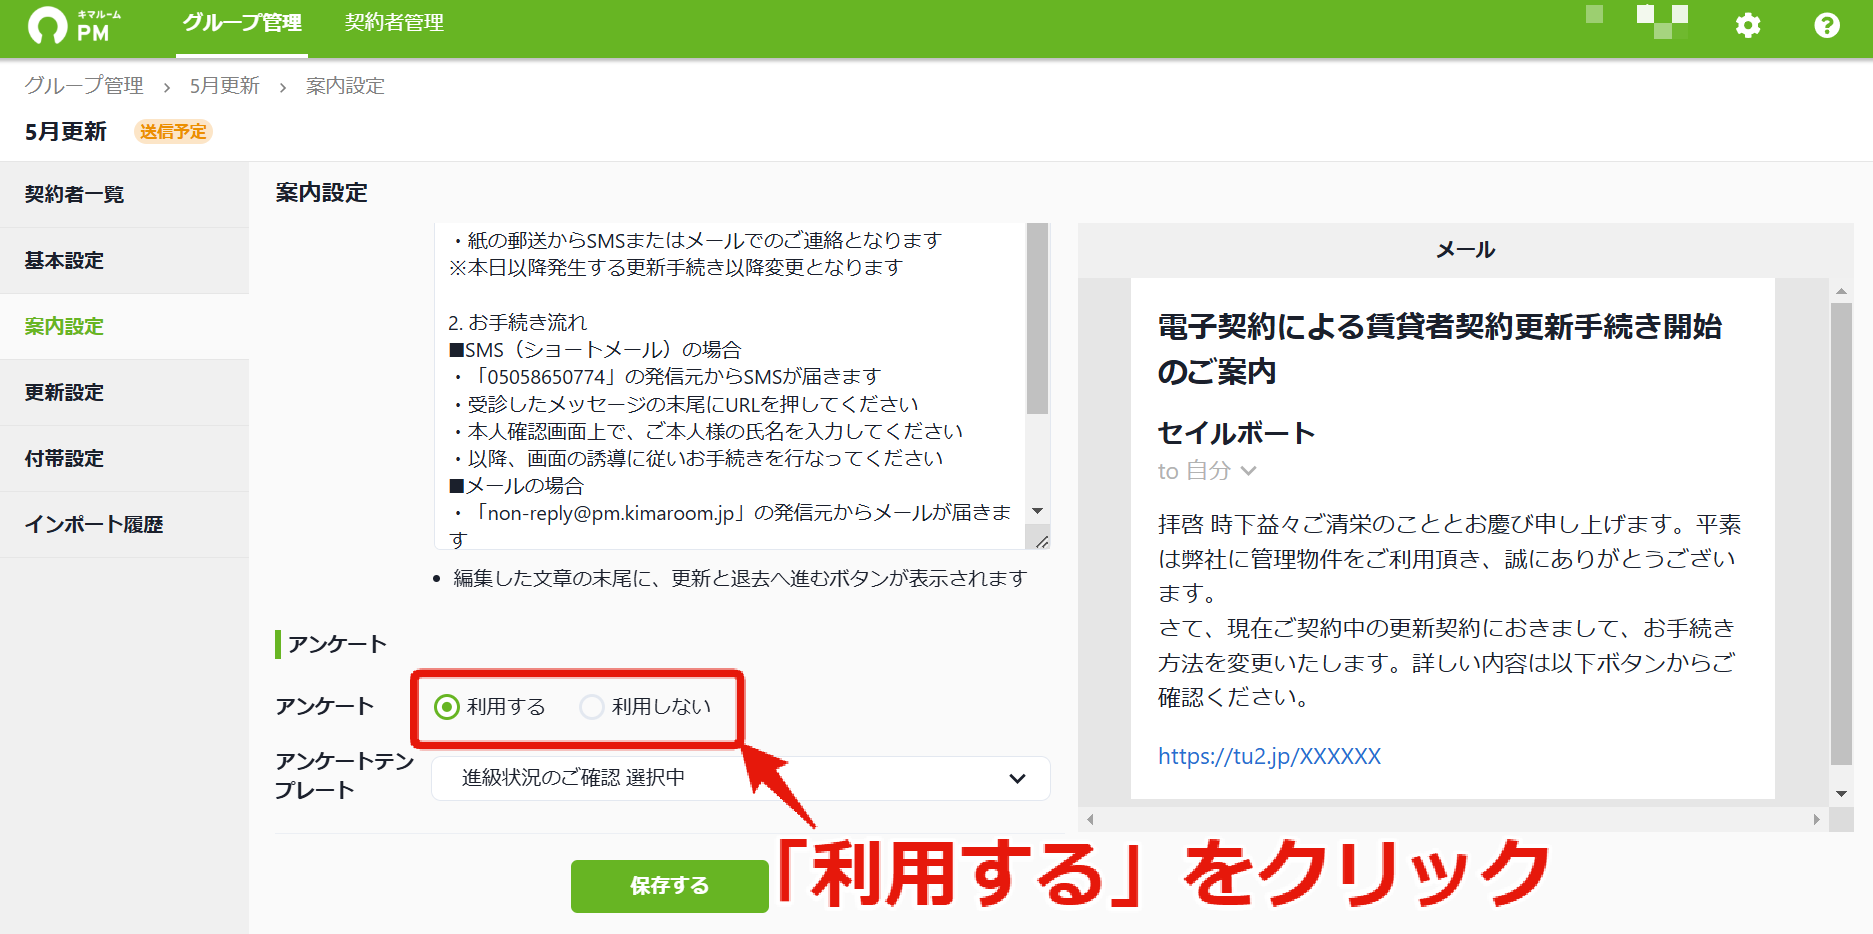Select the 利用しない radio button
1873x934 pixels.
click(592, 707)
